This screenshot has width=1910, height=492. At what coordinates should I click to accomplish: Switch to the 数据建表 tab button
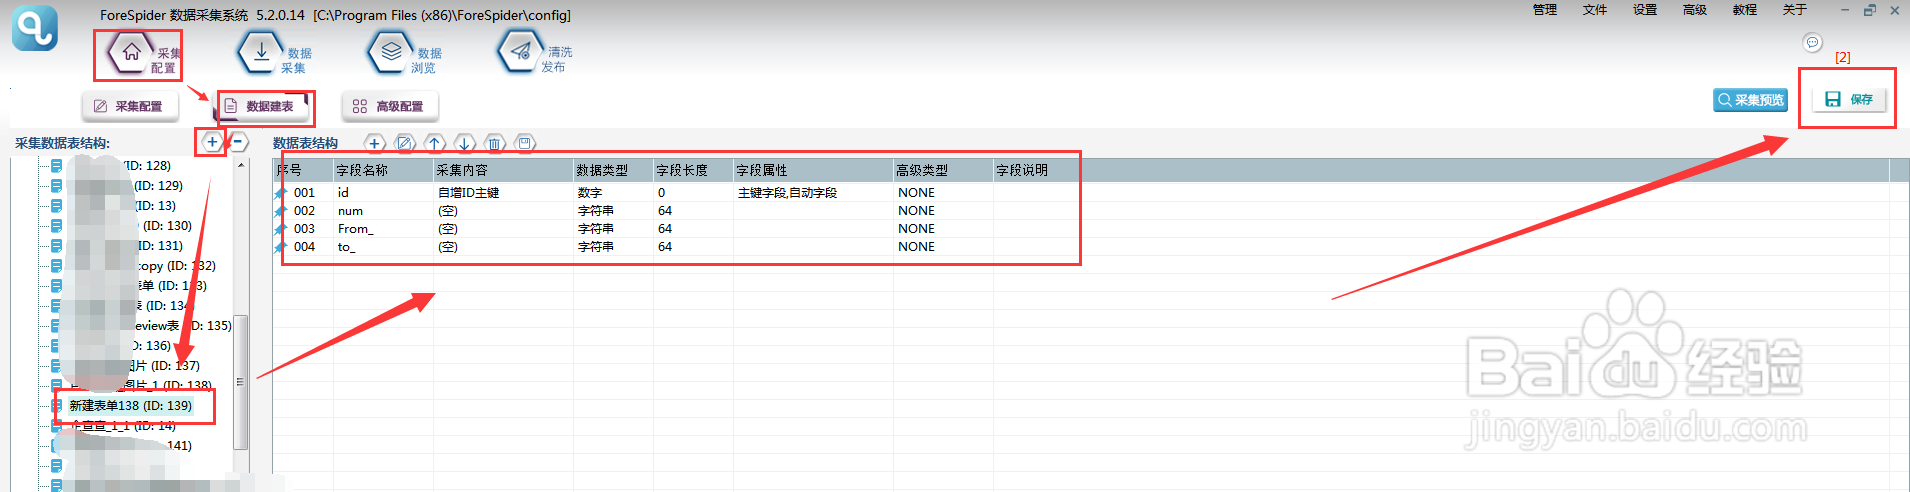(x=261, y=106)
